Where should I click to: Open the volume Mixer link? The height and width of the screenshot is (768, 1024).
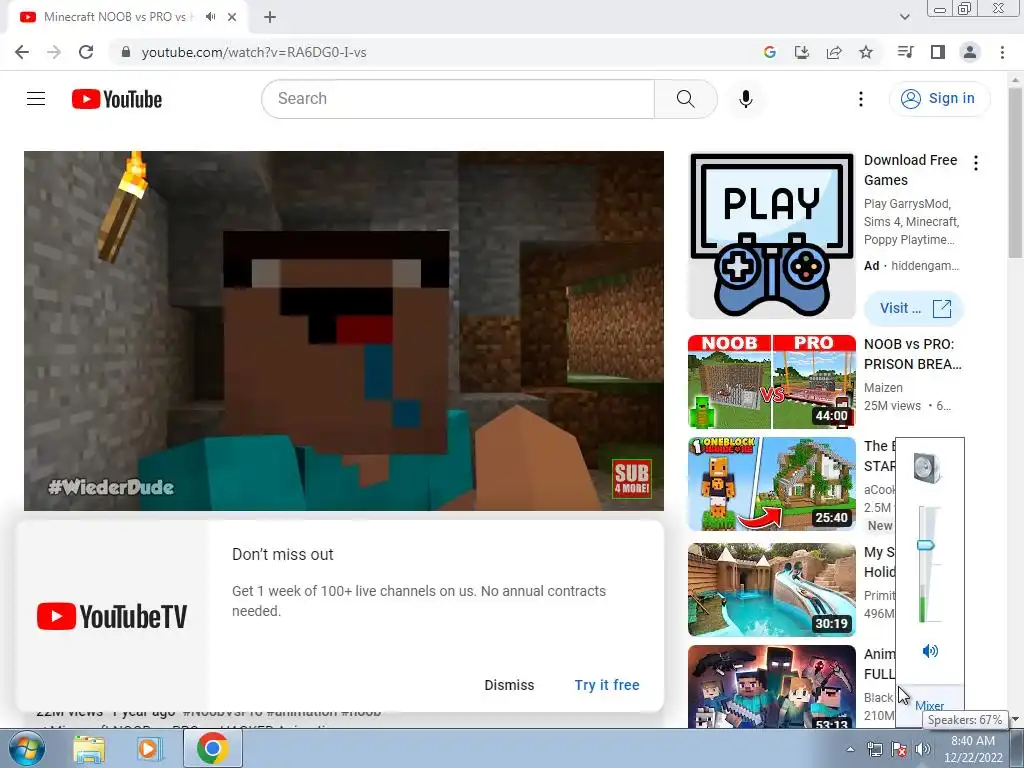pyautogui.click(x=929, y=706)
